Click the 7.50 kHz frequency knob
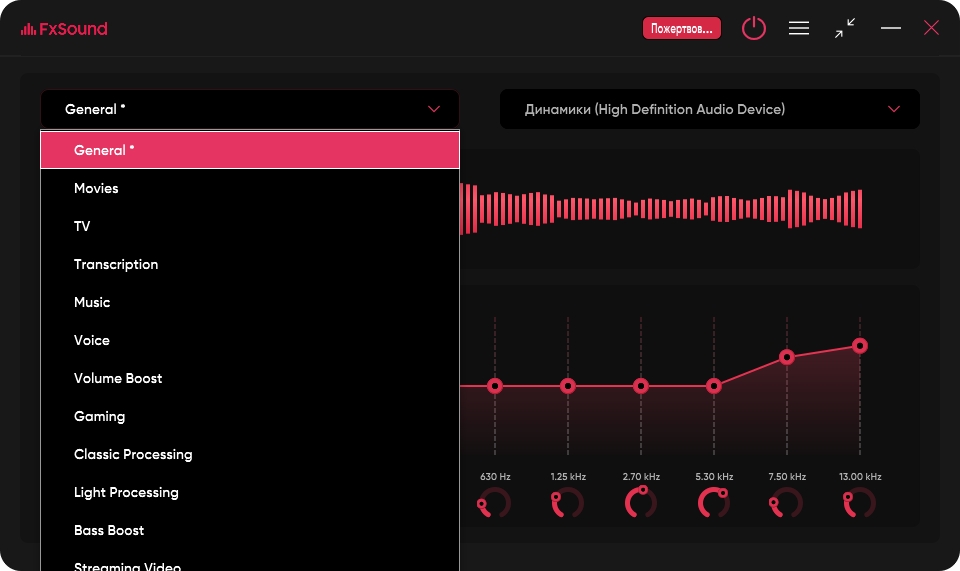 point(786,503)
